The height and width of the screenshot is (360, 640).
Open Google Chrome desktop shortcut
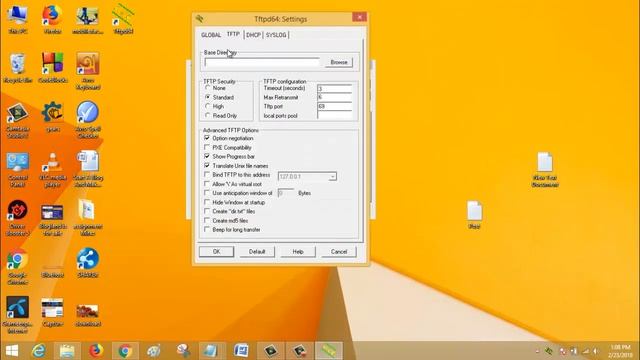point(18,267)
